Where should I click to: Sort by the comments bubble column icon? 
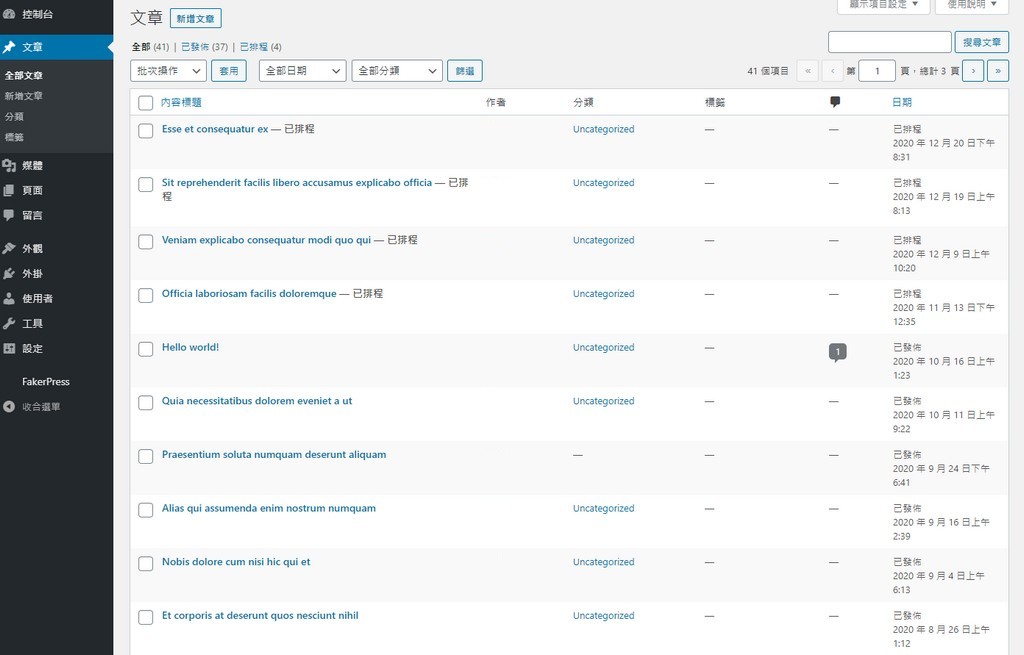835,102
